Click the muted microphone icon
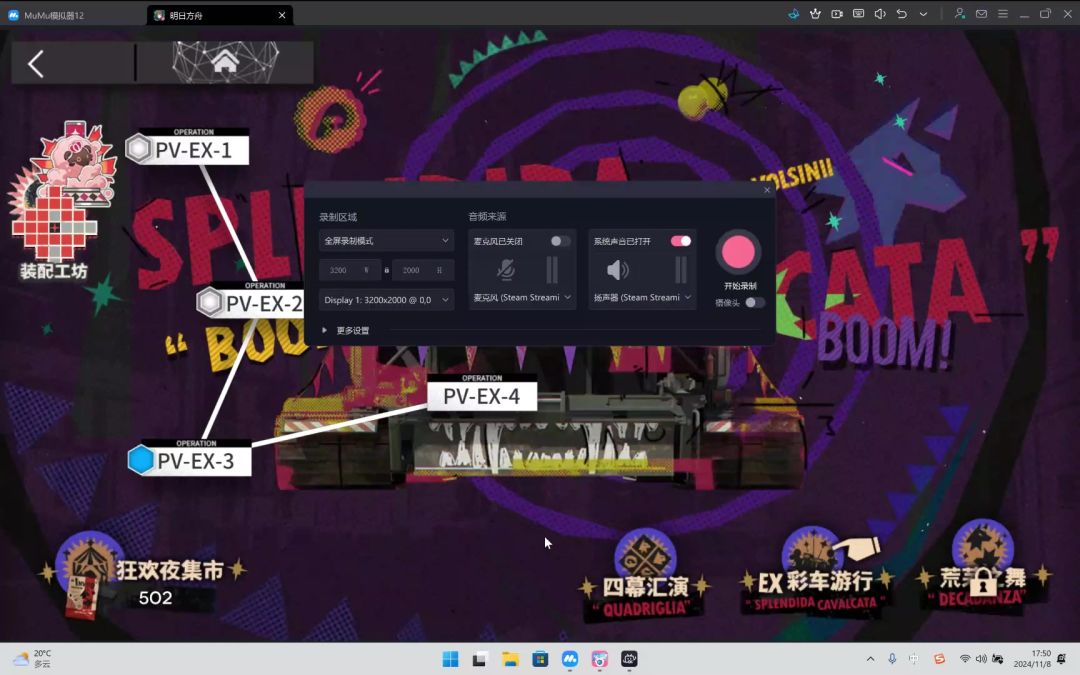Image resolution: width=1080 pixels, height=675 pixels. point(506,269)
